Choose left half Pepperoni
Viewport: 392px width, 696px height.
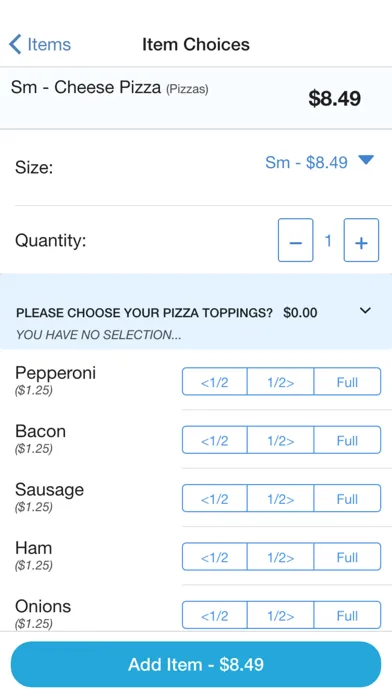tap(214, 381)
